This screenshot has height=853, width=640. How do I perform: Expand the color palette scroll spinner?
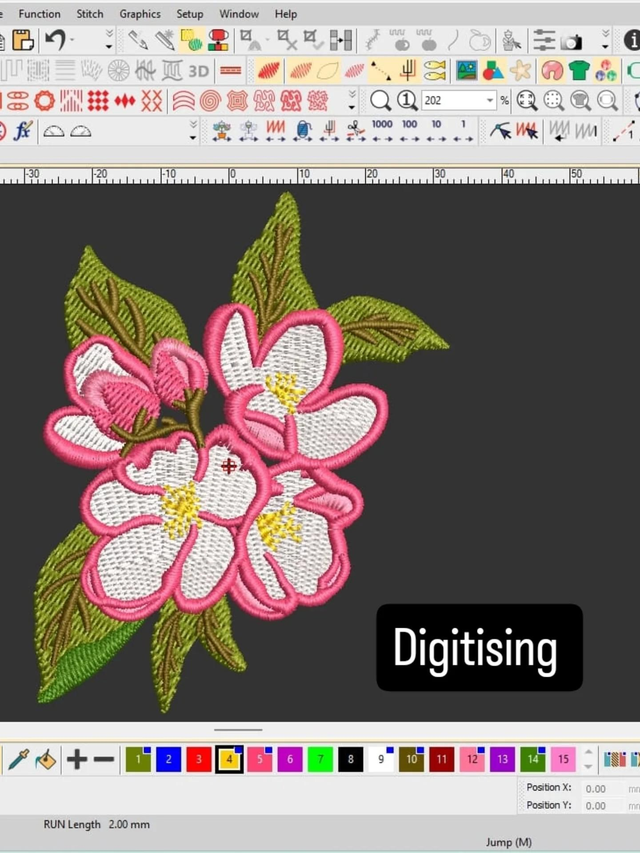coord(587,760)
